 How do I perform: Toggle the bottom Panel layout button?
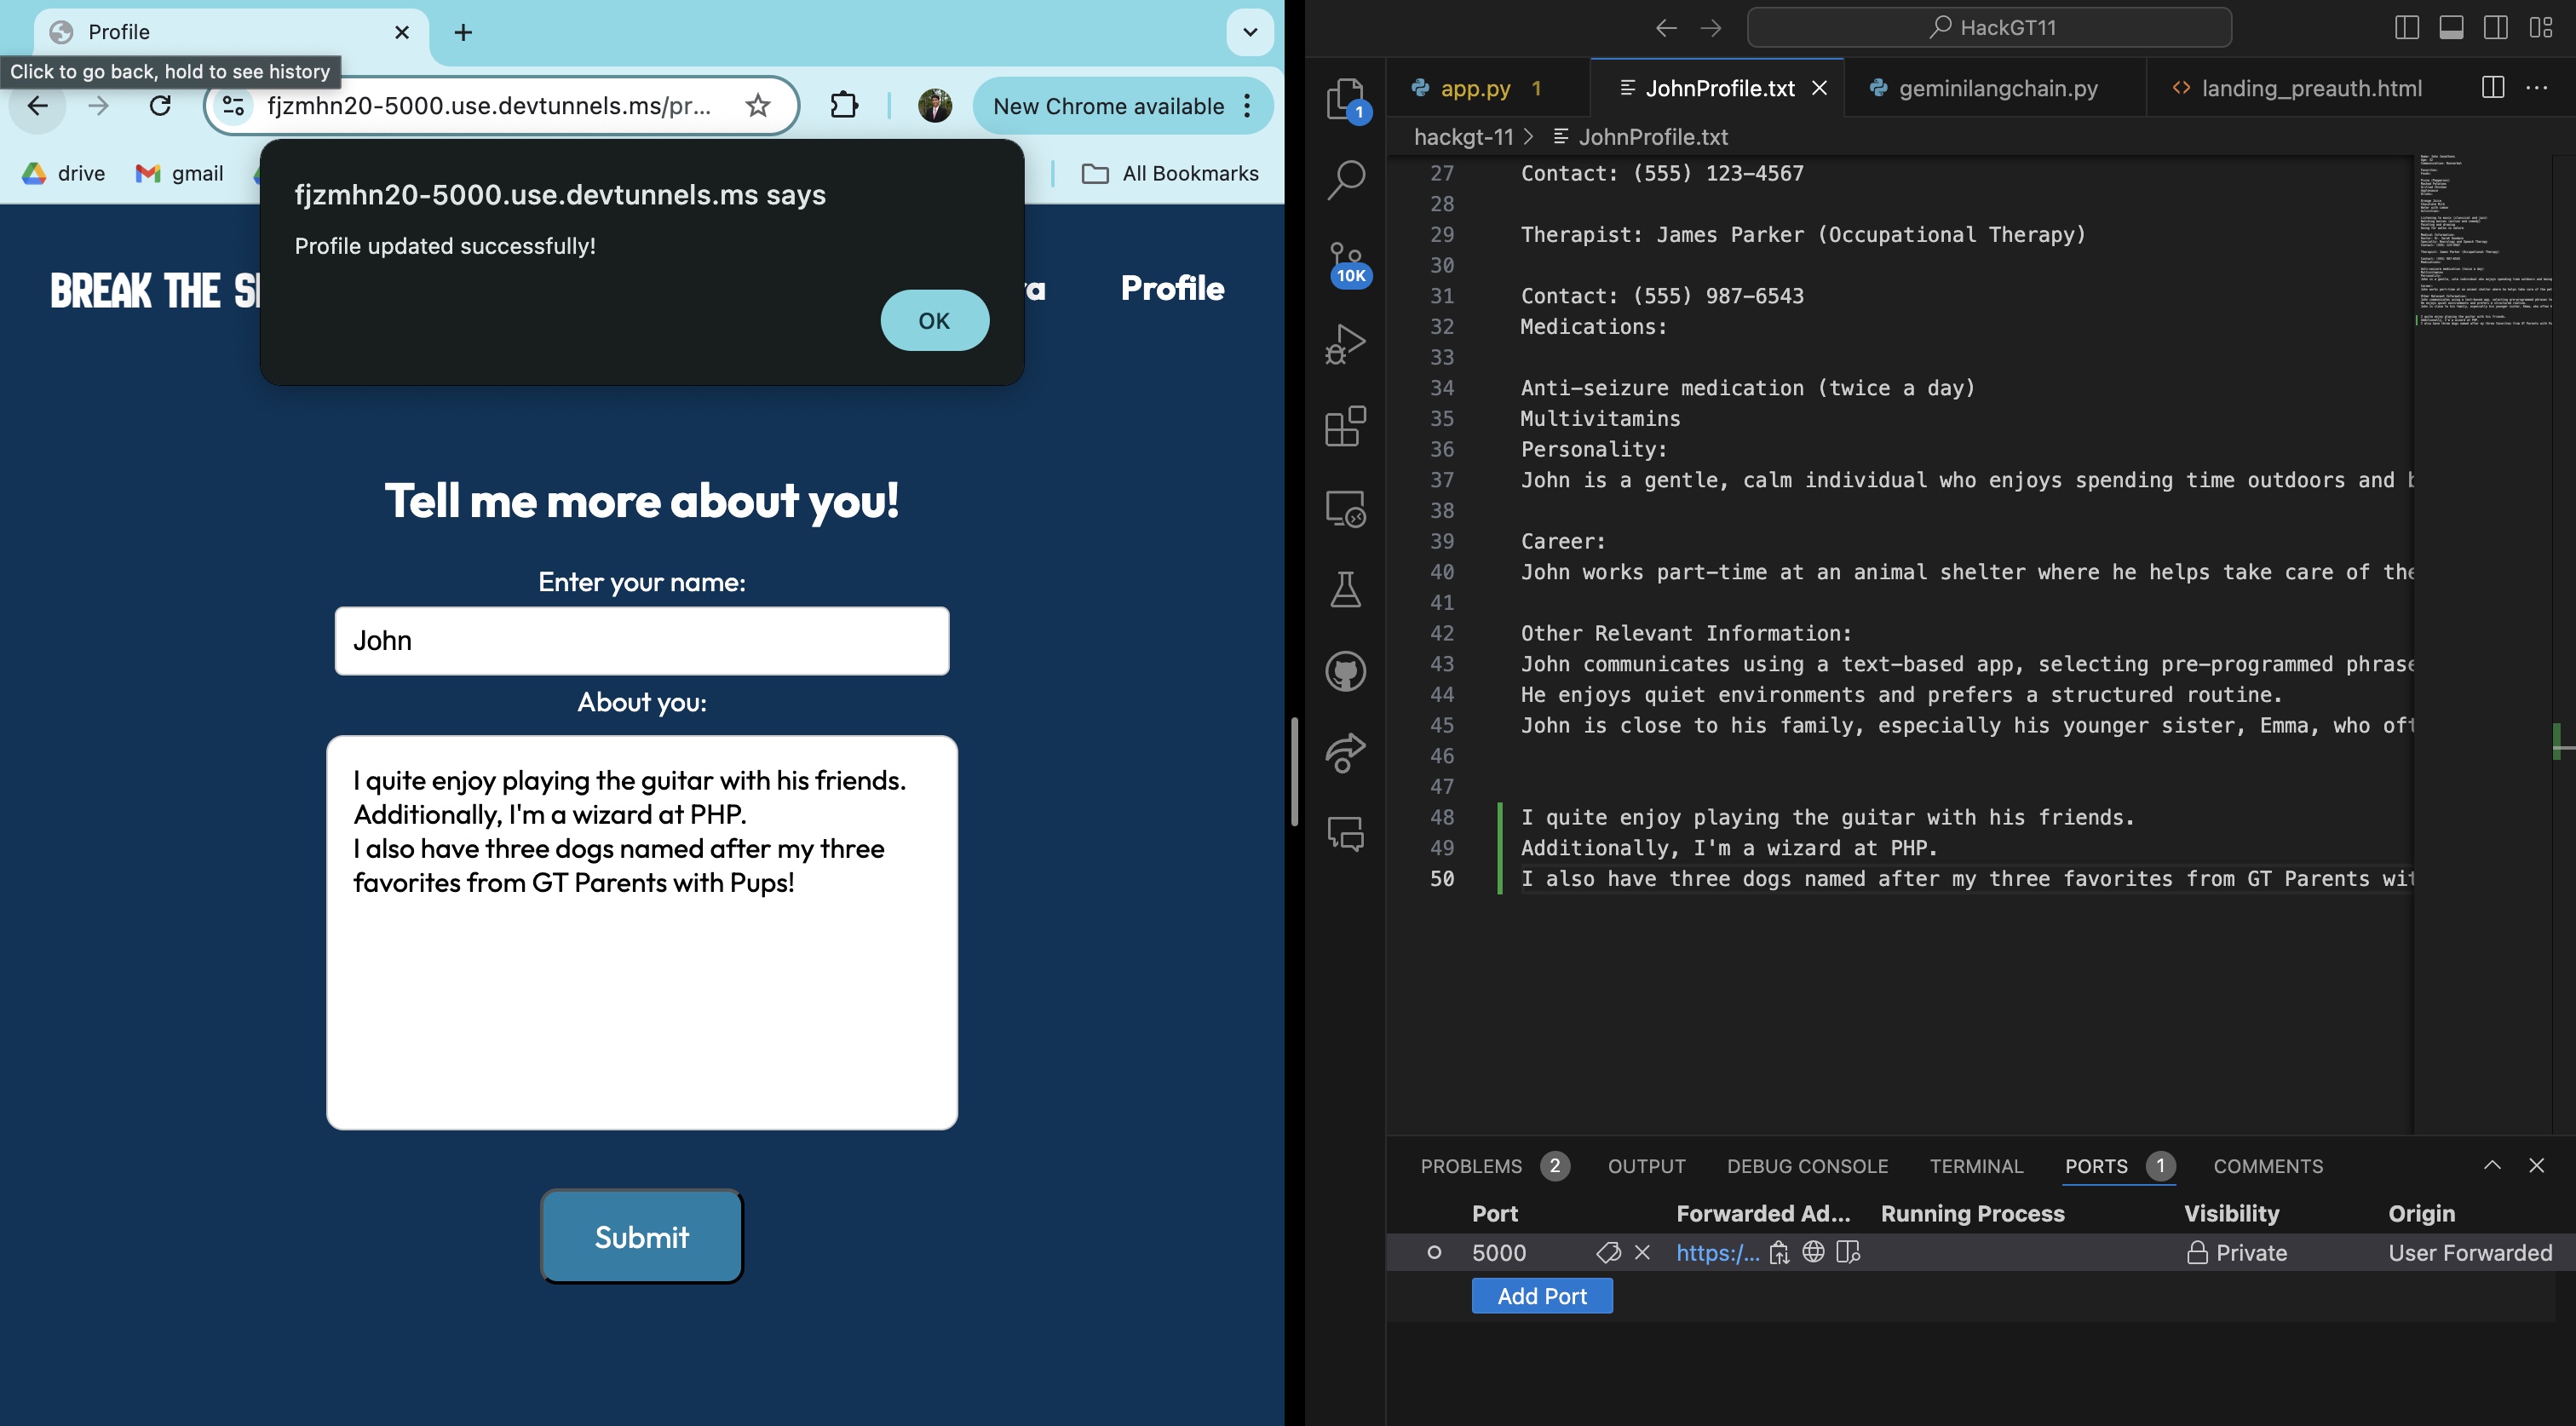tap(2451, 28)
